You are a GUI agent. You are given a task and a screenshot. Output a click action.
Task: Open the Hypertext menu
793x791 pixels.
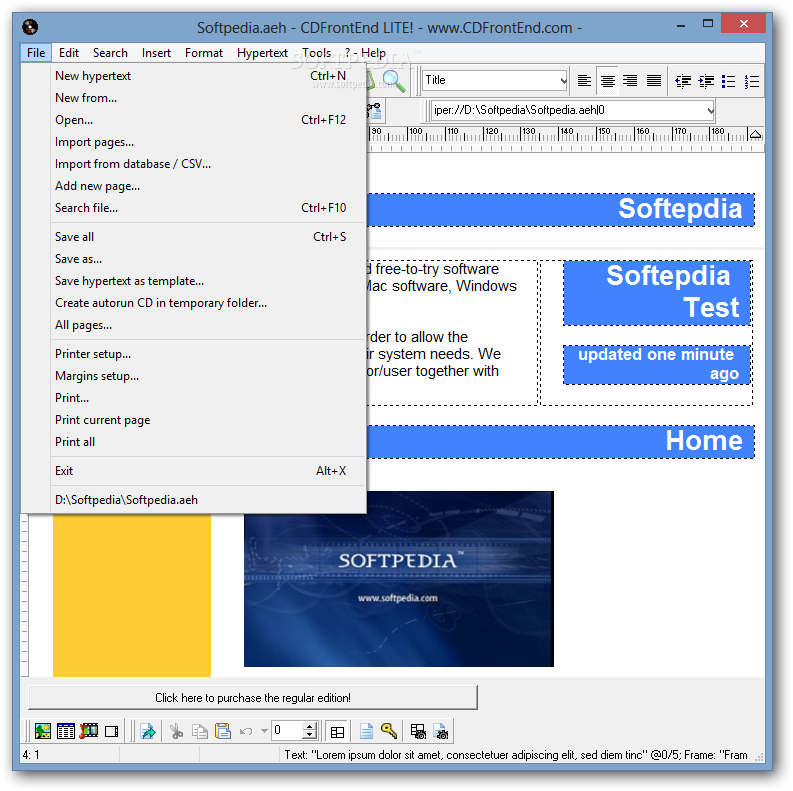pyautogui.click(x=262, y=53)
